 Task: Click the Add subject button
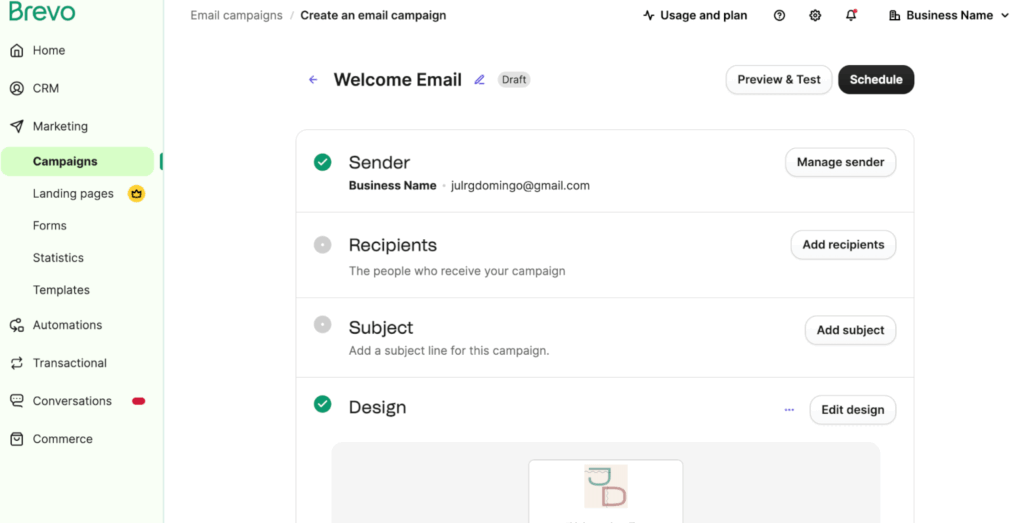tap(850, 330)
